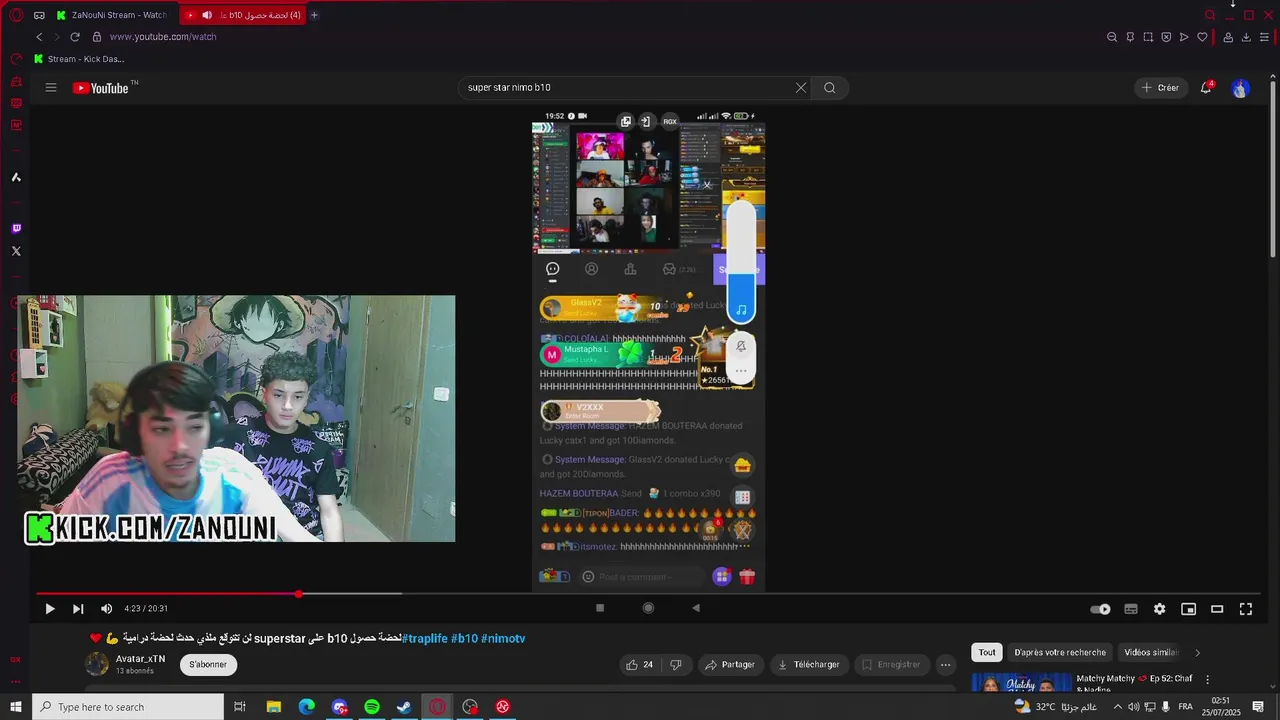Select the Vidéos similaires chip
This screenshot has height=720, width=1280.
[1150, 652]
